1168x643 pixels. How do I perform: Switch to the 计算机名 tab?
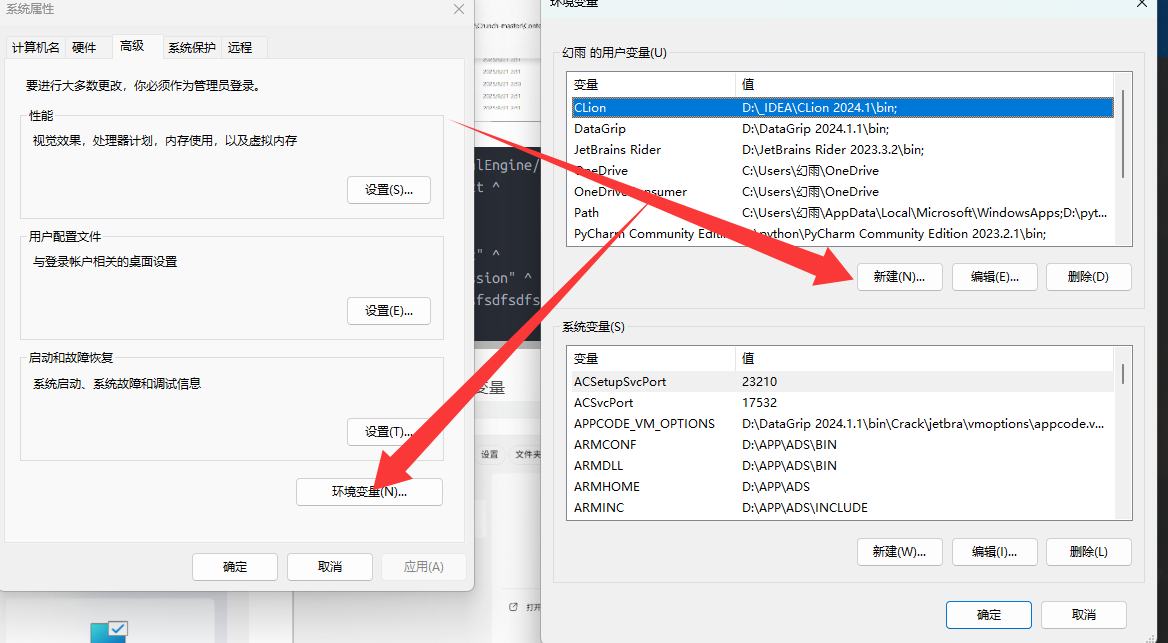(x=36, y=47)
